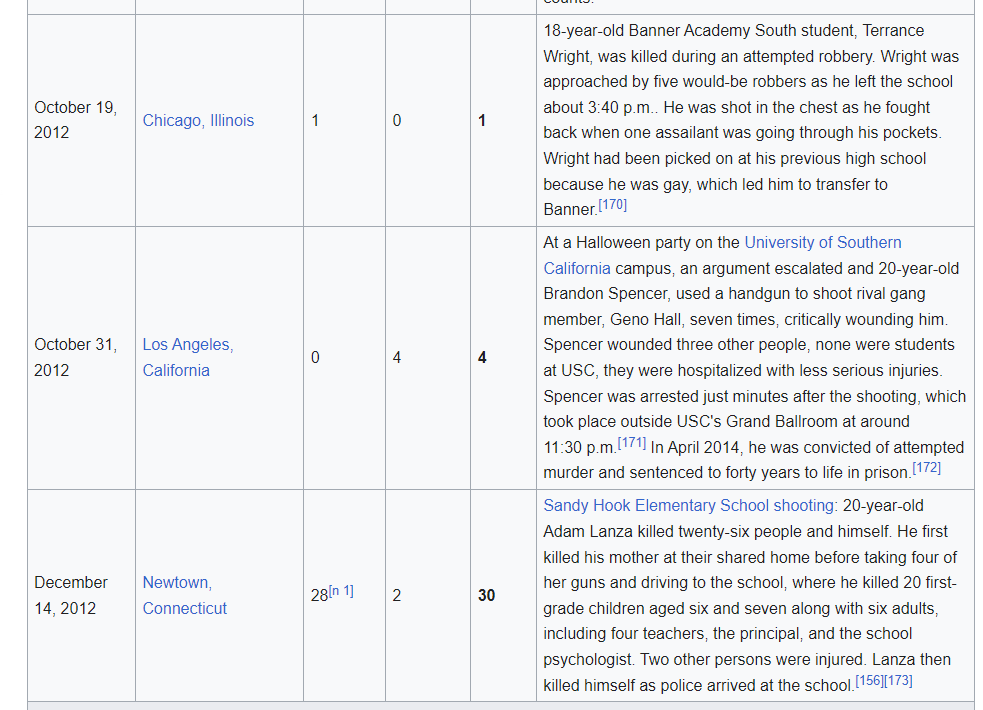Click bold total 4 in Los Angeles row
983x710 pixels.
(482, 358)
